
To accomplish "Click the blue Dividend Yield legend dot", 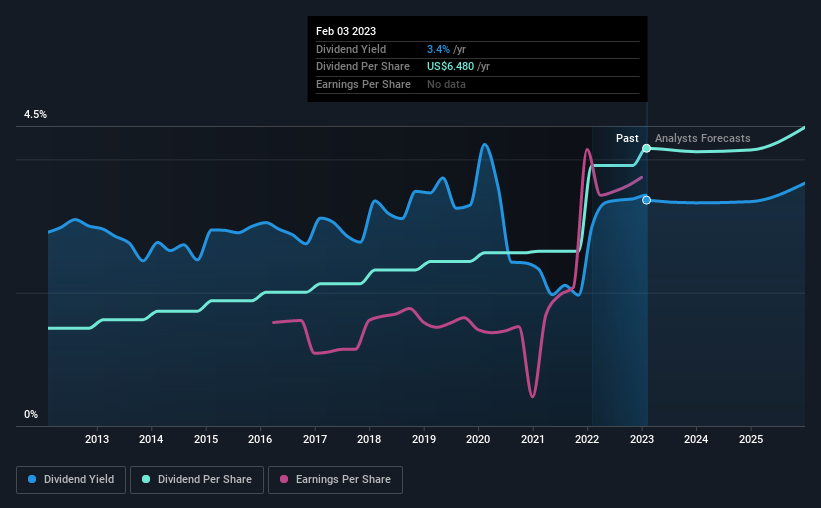I will pyautogui.click(x=32, y=479).
